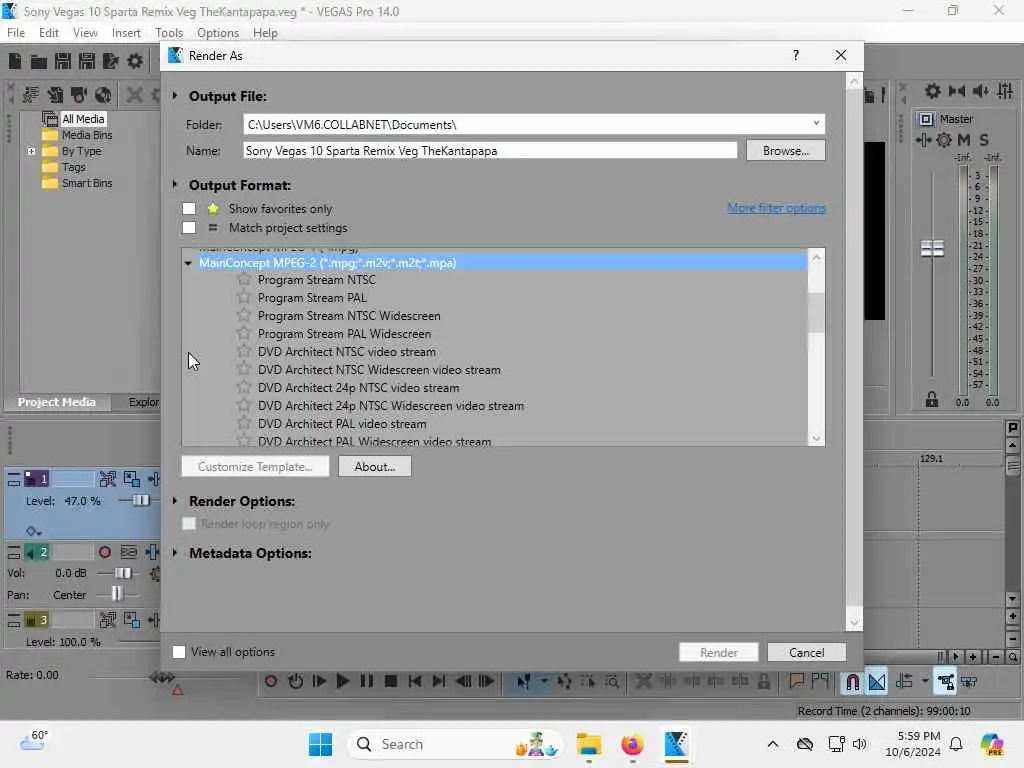Click the Save icon in the toolbar
The height and width of the screenshot is (768, 1024).
coord(63,61)
